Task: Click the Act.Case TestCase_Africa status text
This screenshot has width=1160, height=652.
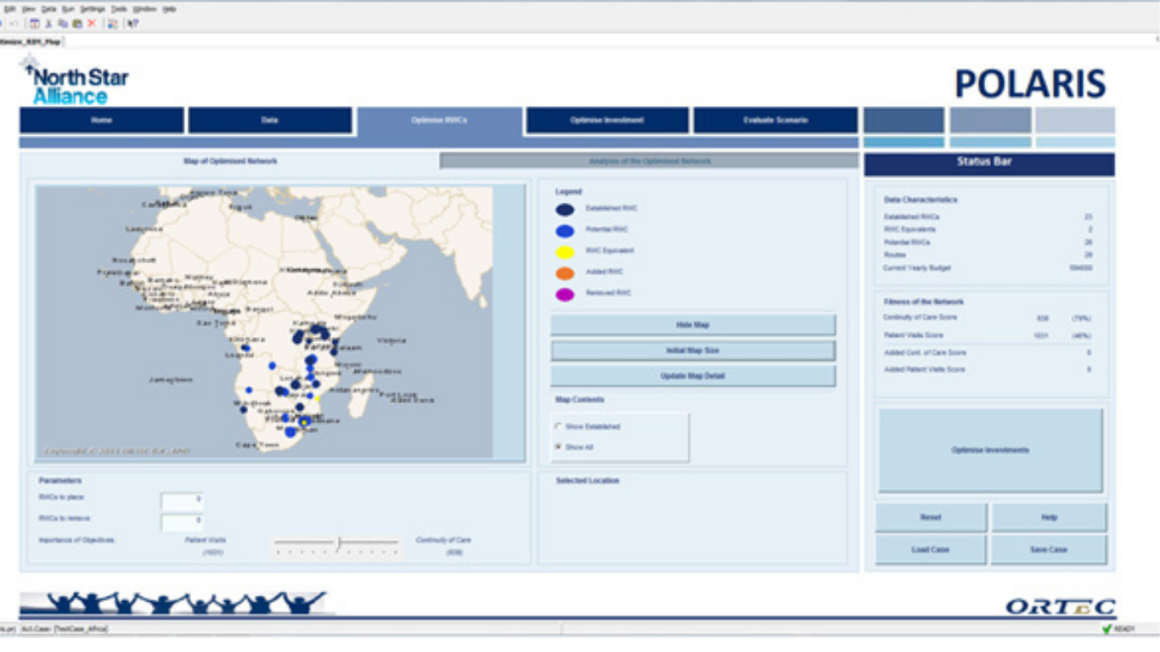Action: click(x=64, y=629)
